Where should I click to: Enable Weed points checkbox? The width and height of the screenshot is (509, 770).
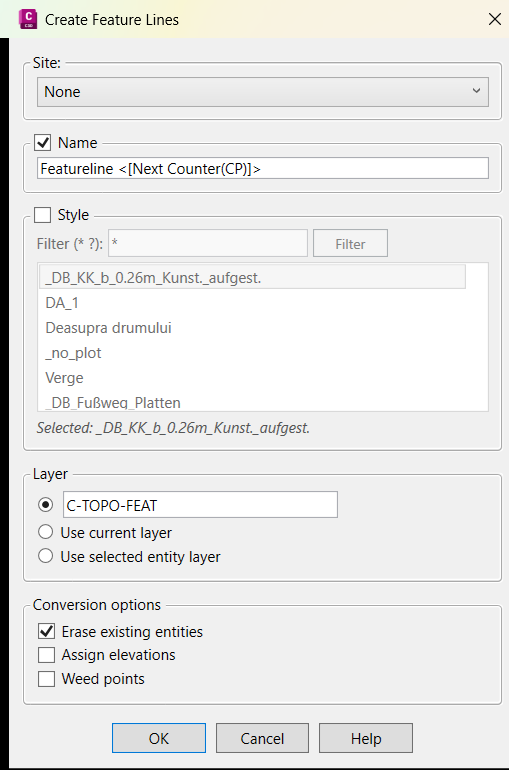tap(47, 679)
